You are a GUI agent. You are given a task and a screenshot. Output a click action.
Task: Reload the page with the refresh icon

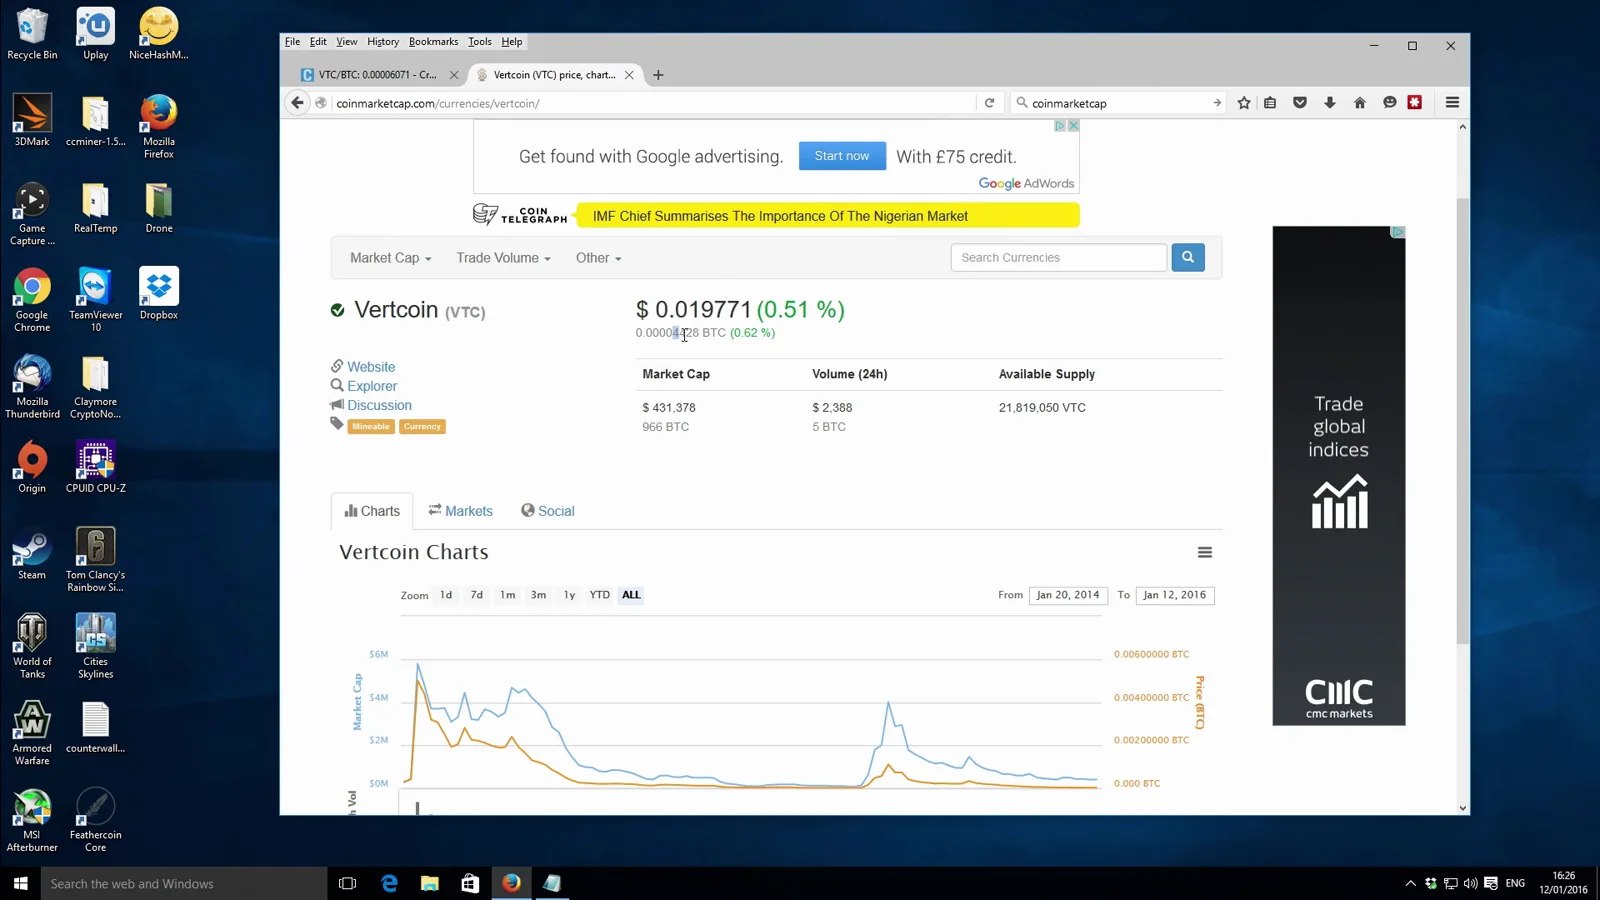(989, 103)
